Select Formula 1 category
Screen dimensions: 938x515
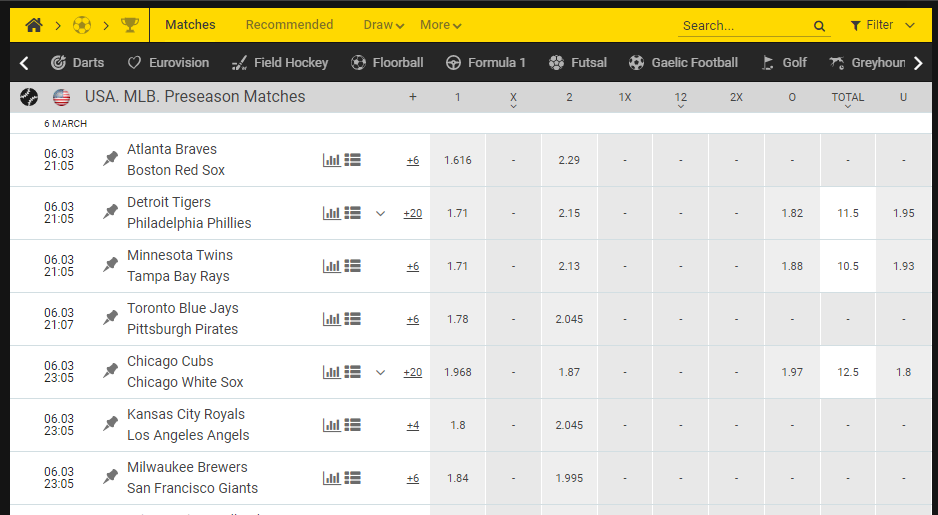coord(486,62)
